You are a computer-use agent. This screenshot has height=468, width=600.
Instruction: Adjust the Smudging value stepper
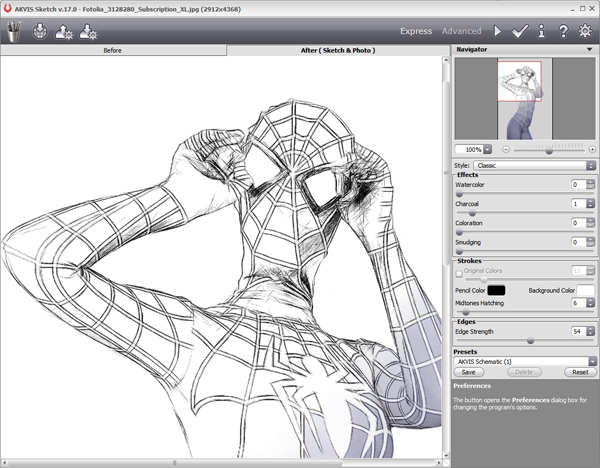point(591,242)
